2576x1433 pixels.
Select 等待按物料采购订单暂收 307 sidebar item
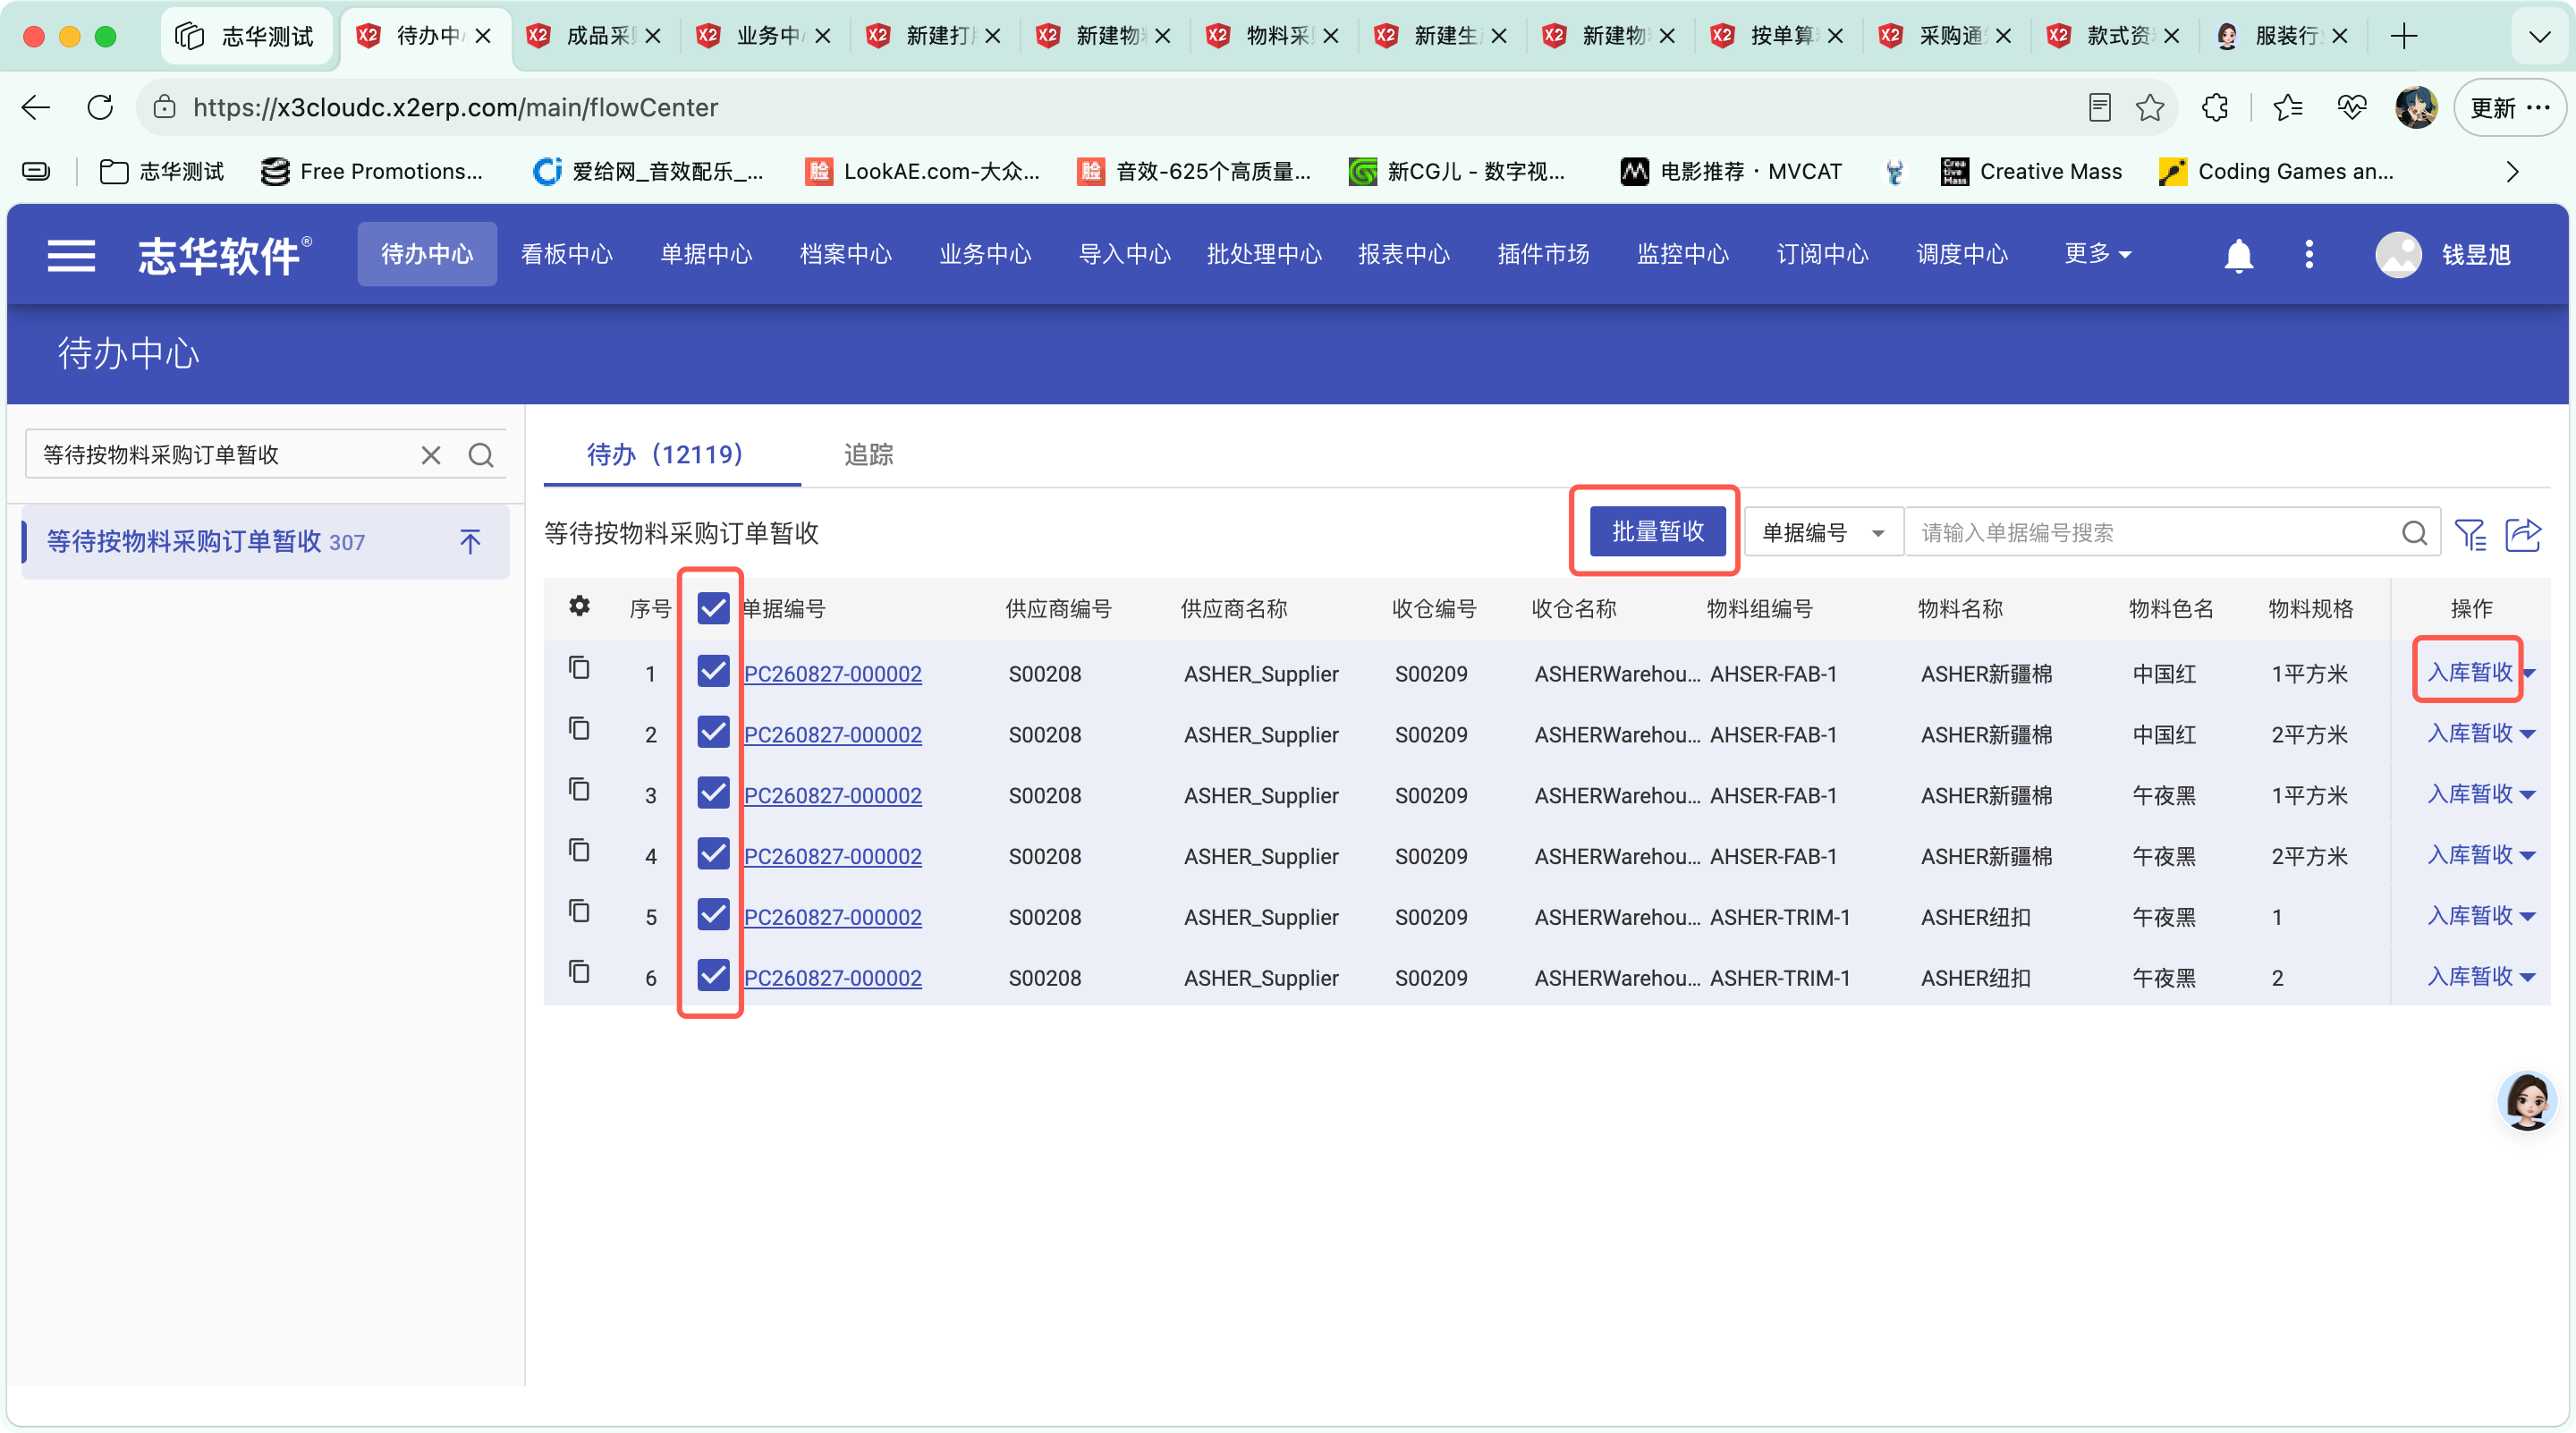[265, 542]
